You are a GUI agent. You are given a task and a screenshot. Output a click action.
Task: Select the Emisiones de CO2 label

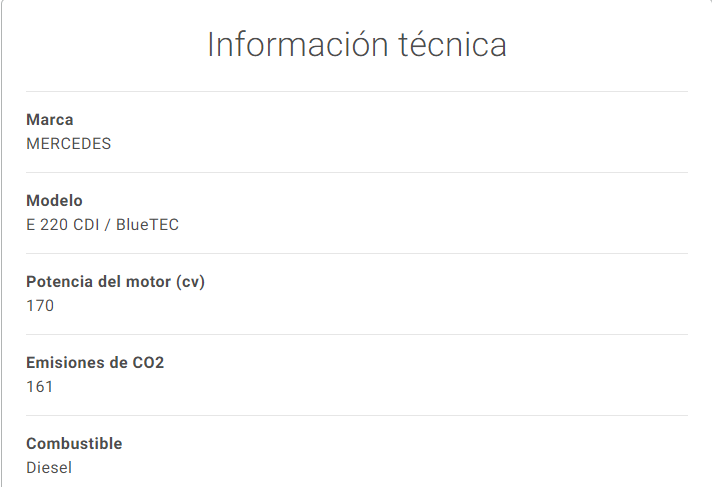pyautogui.click(x=95, y=363)
